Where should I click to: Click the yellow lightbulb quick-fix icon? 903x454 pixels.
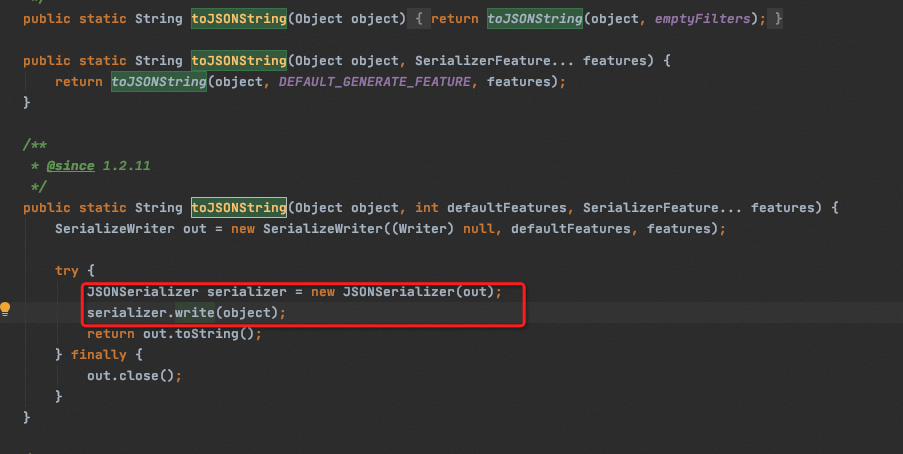[5, 309]
